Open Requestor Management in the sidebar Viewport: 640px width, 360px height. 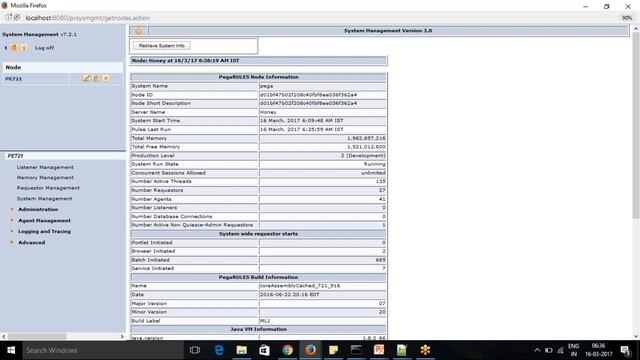48,188
